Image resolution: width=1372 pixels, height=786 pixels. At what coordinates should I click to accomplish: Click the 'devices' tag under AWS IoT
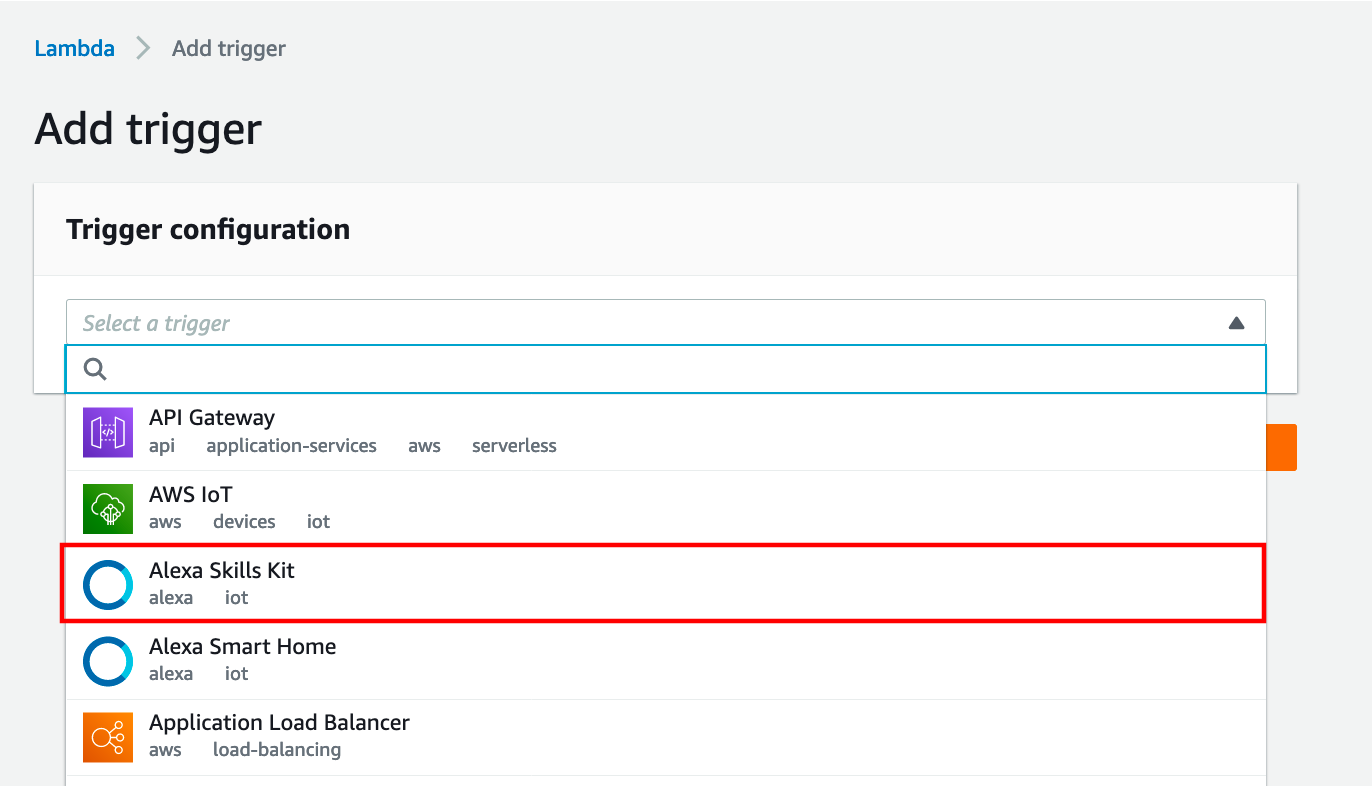[244, 522]
